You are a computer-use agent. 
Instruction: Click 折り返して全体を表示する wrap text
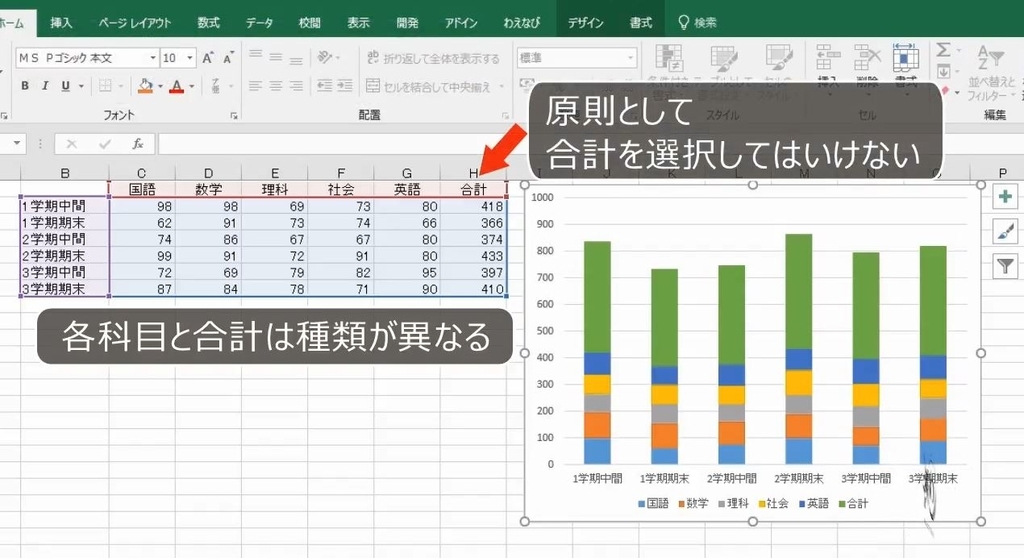click(433, 58)
